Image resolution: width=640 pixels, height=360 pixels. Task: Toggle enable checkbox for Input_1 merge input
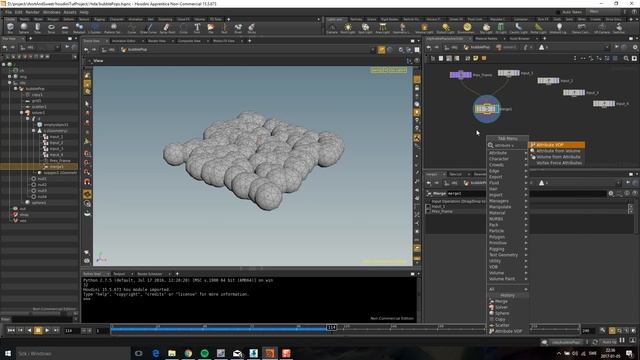(428, 207)
